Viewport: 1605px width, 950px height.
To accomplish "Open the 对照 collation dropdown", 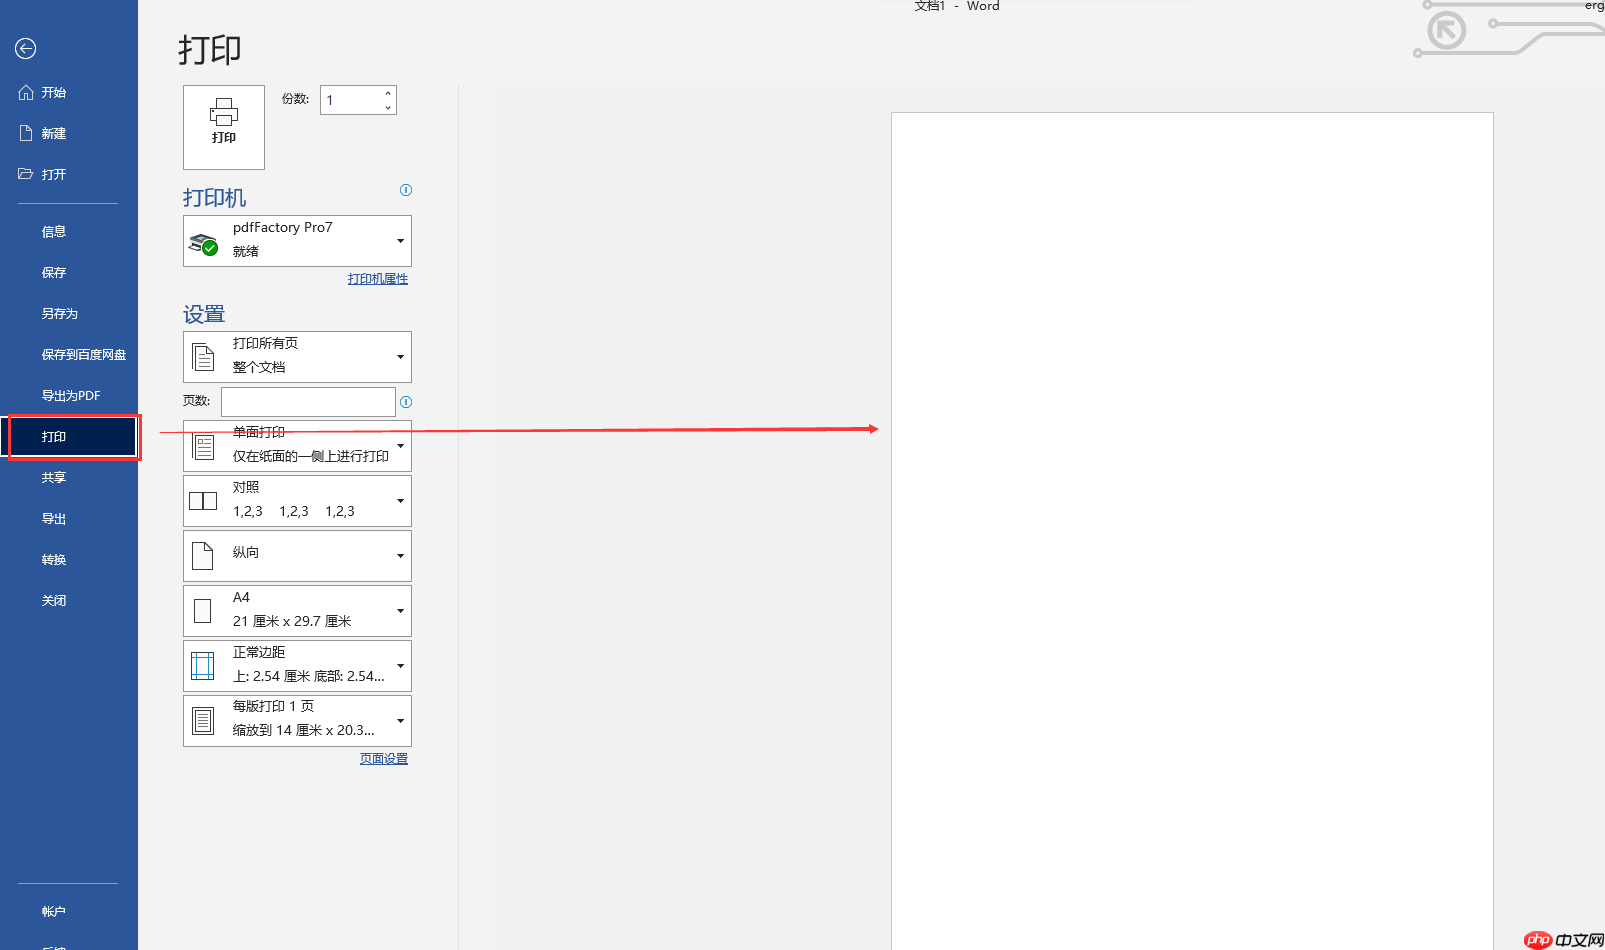I will pos(297,501).
